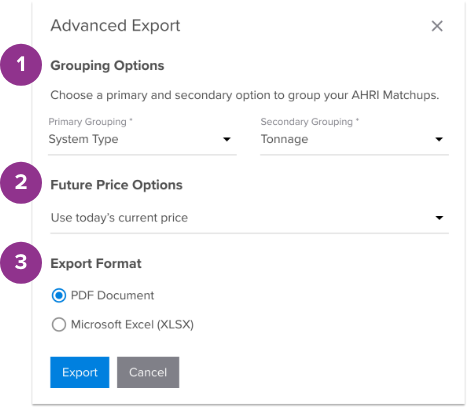This screenshot has height=408, width=467.
Task: Open the Secondary Grouping dropdown arrow
Action: tap(439, 139)
